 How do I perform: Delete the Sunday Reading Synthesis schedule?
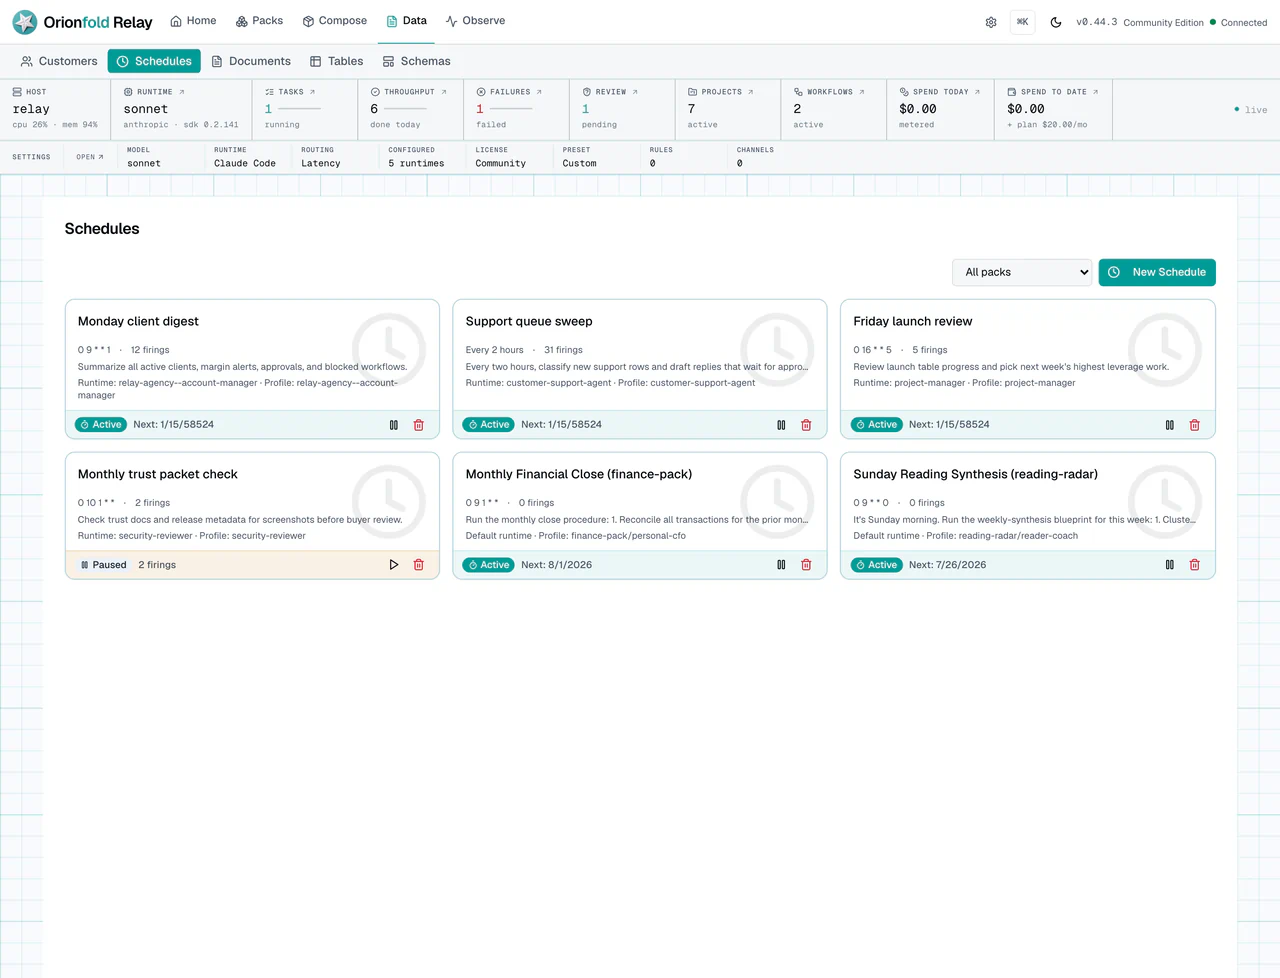[1194, 565]
